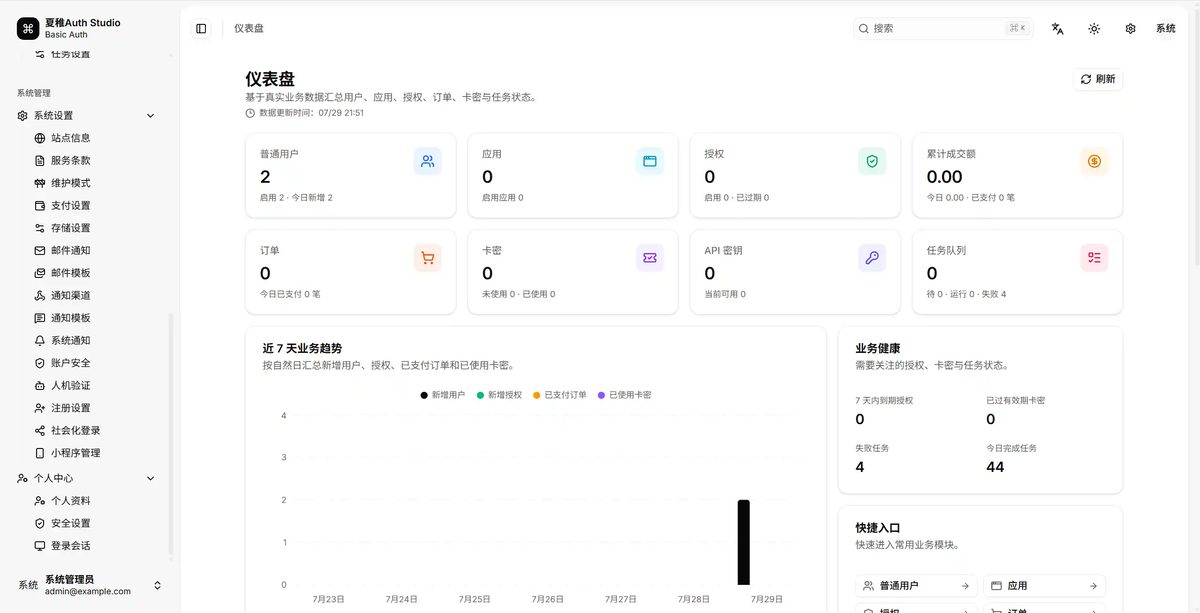Image resolution: width=1200 pixels, height=613 pixels.
Task: Click the 应用 card window icon
Action: click(650, 161)
